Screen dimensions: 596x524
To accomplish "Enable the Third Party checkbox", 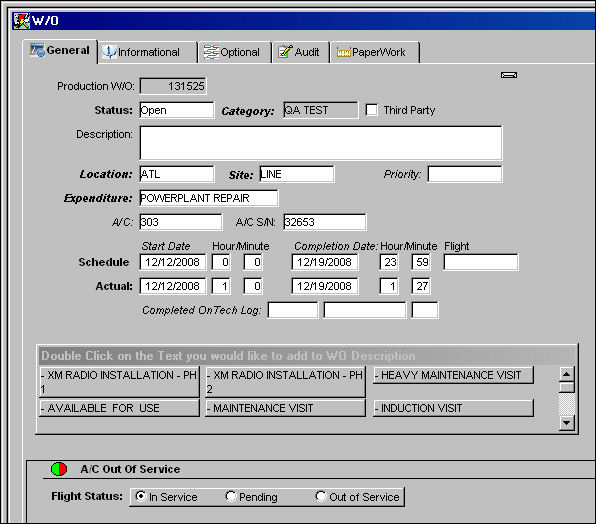I will [x=371, y=110].
